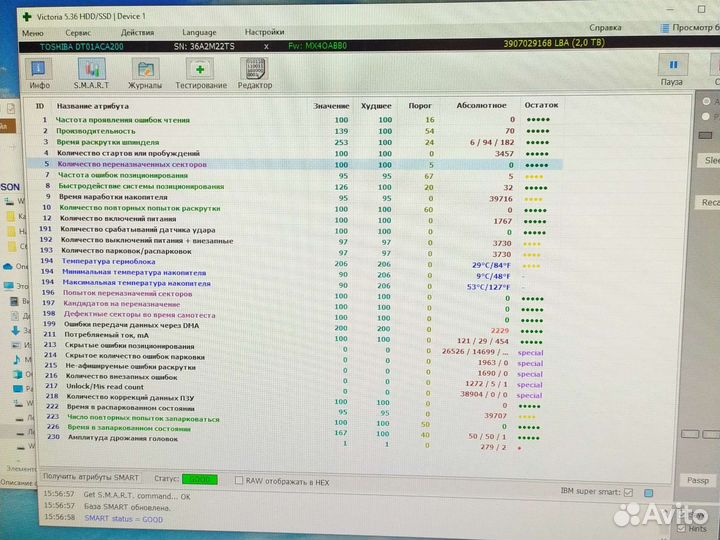
Task: Open the Меню menu
Action: click(32, 32)
